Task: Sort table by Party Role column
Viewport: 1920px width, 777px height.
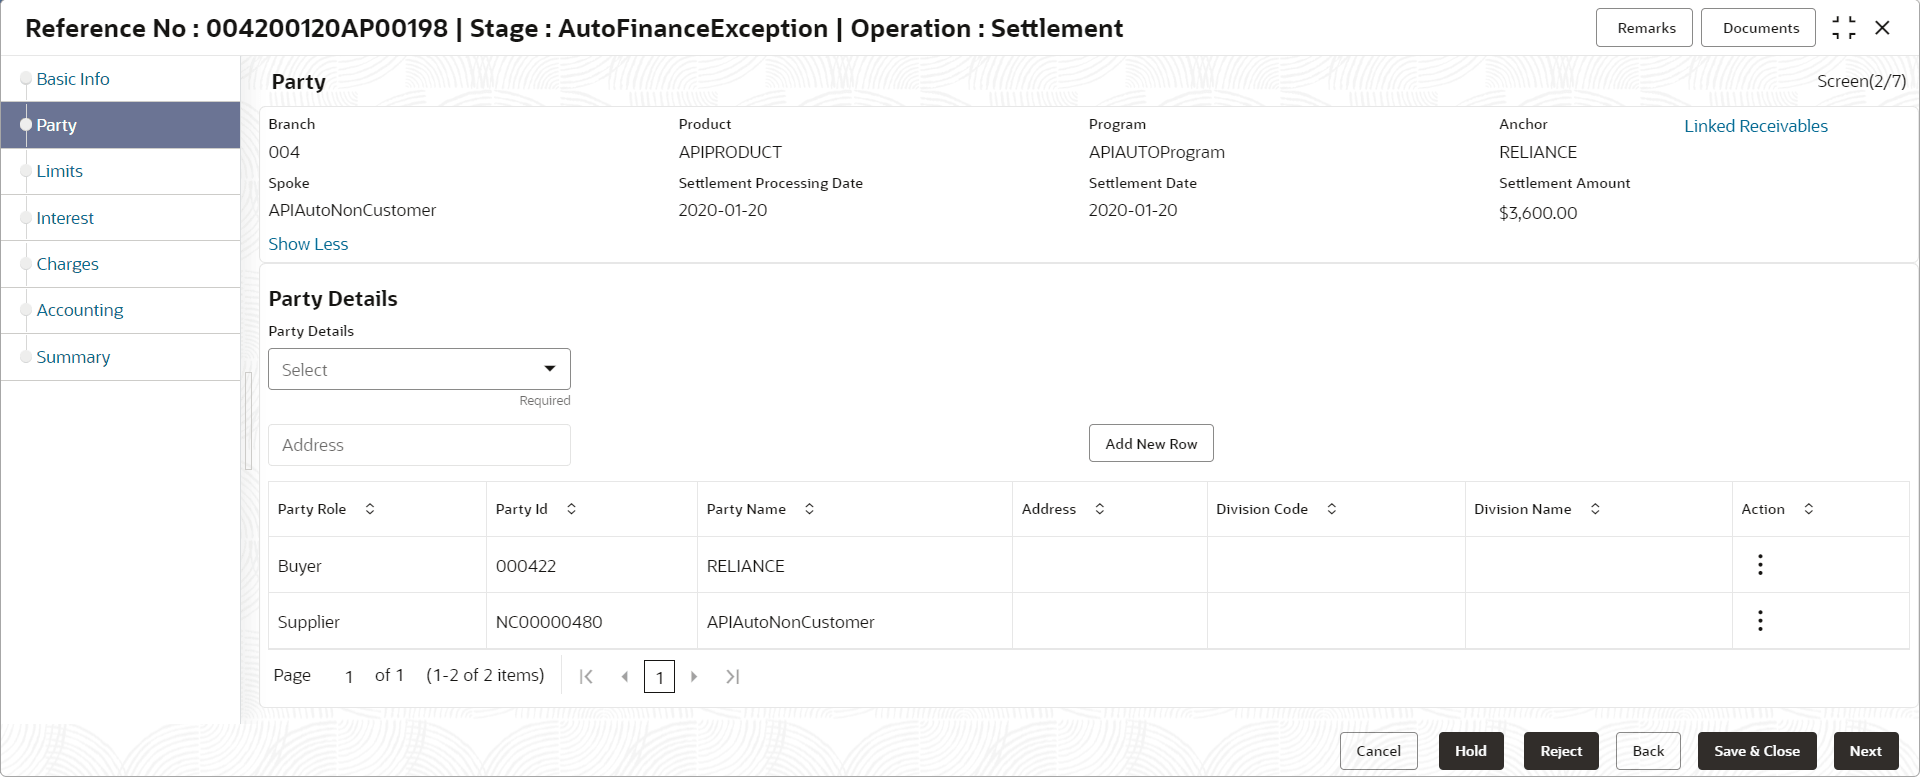Action: pos(370,509)
